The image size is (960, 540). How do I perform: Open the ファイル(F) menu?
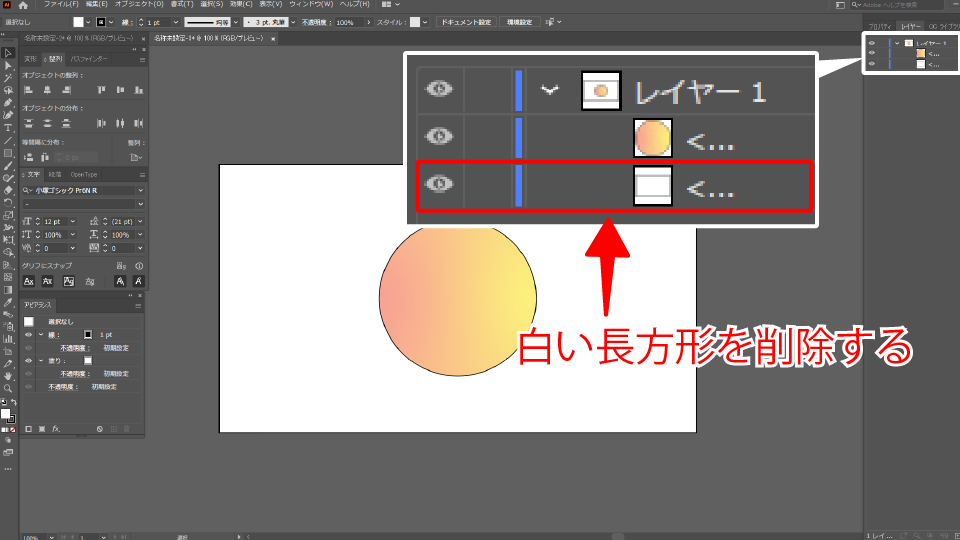click(62, 5)
